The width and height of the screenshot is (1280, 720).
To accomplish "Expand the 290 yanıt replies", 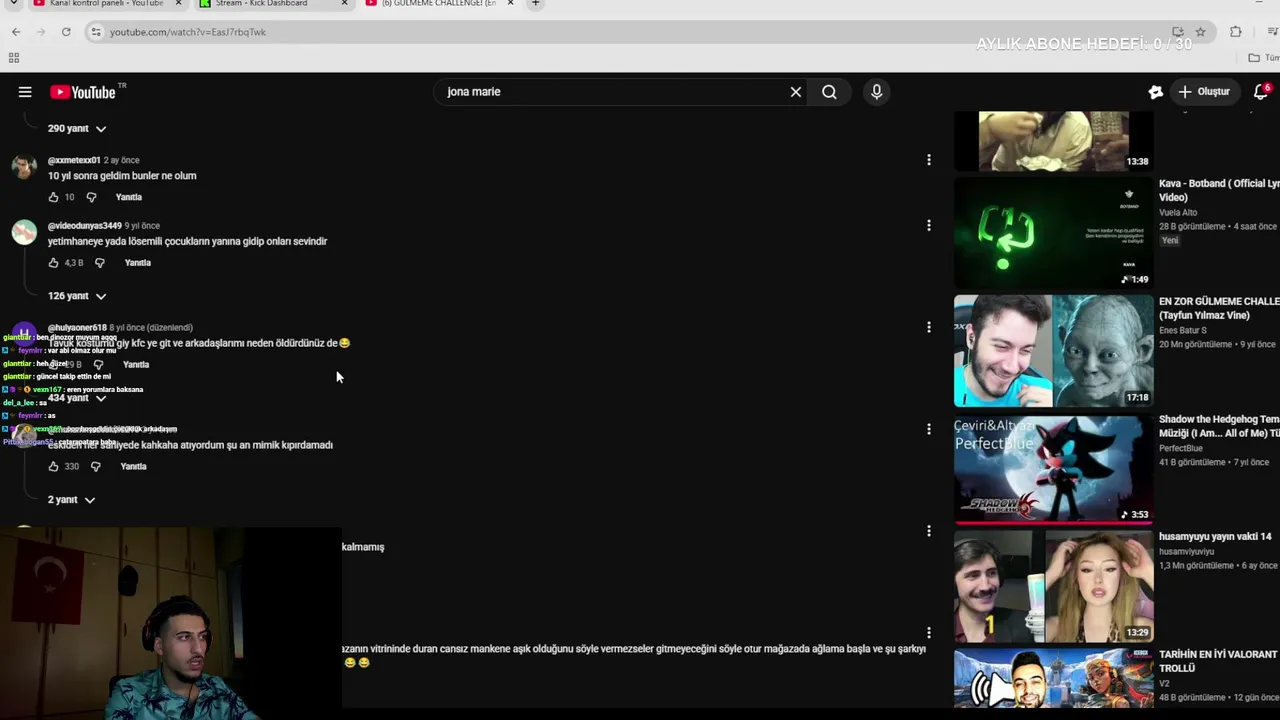I will [77, 128].
